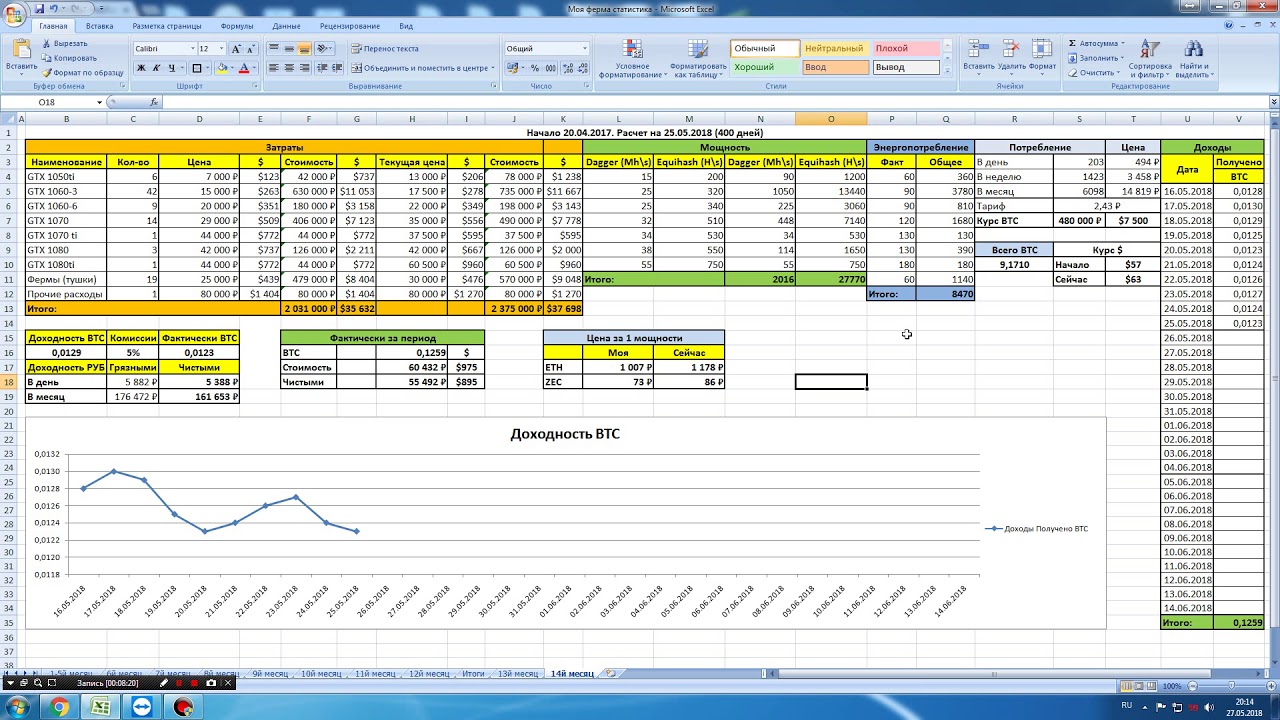
Task: Expand the Автосумма dropdown arrow
Action: tap(1123, 44)
